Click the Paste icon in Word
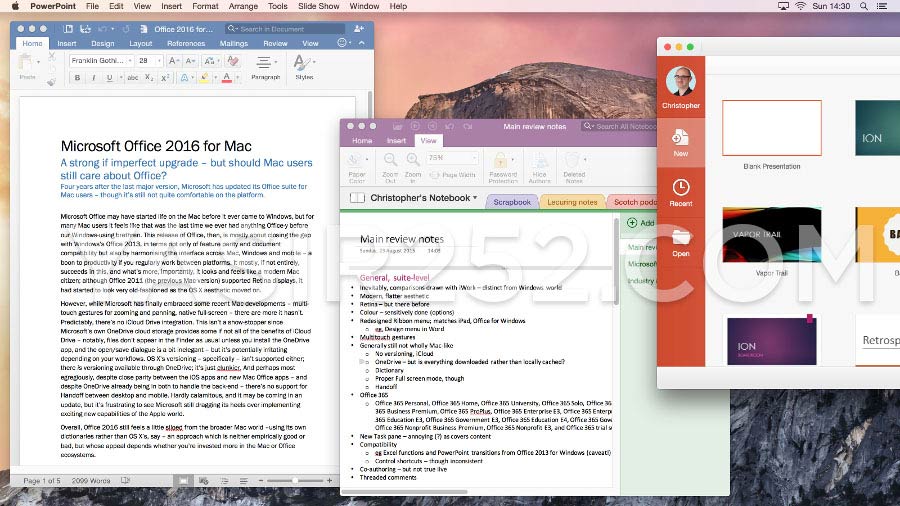Image resolution: width=900 pixels, height=506 pixels. pos(26,63)
